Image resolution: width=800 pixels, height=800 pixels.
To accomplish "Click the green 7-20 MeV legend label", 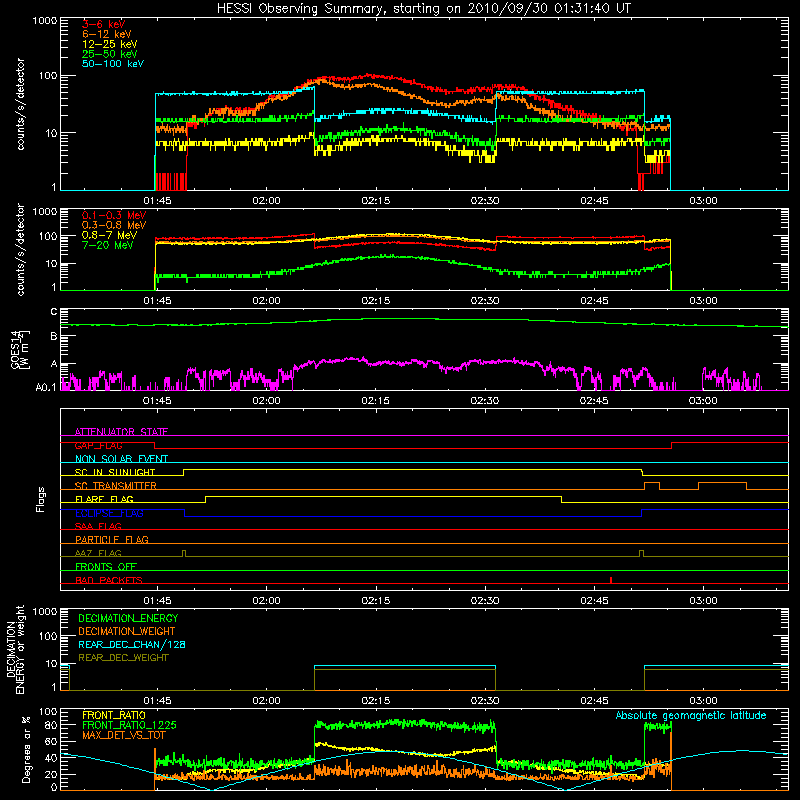I will [107, 245].
